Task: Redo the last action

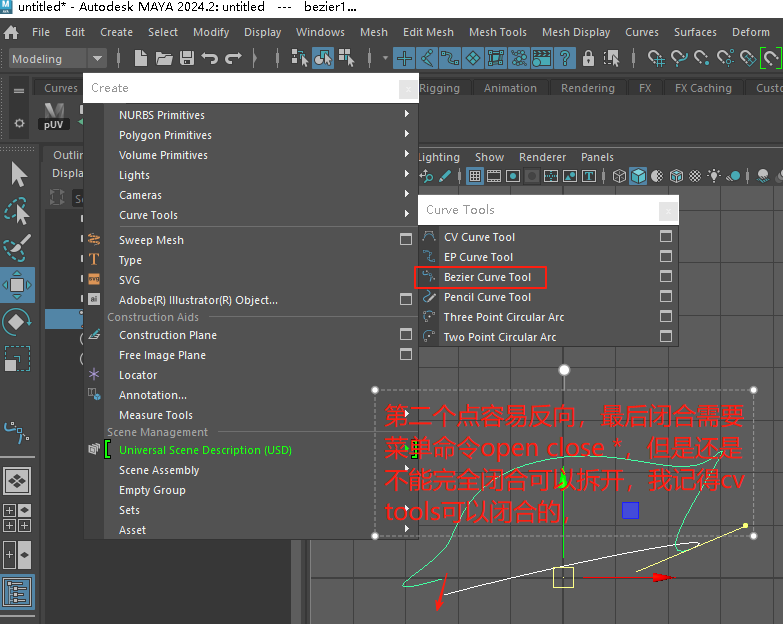Action: [x=233, y=58]
